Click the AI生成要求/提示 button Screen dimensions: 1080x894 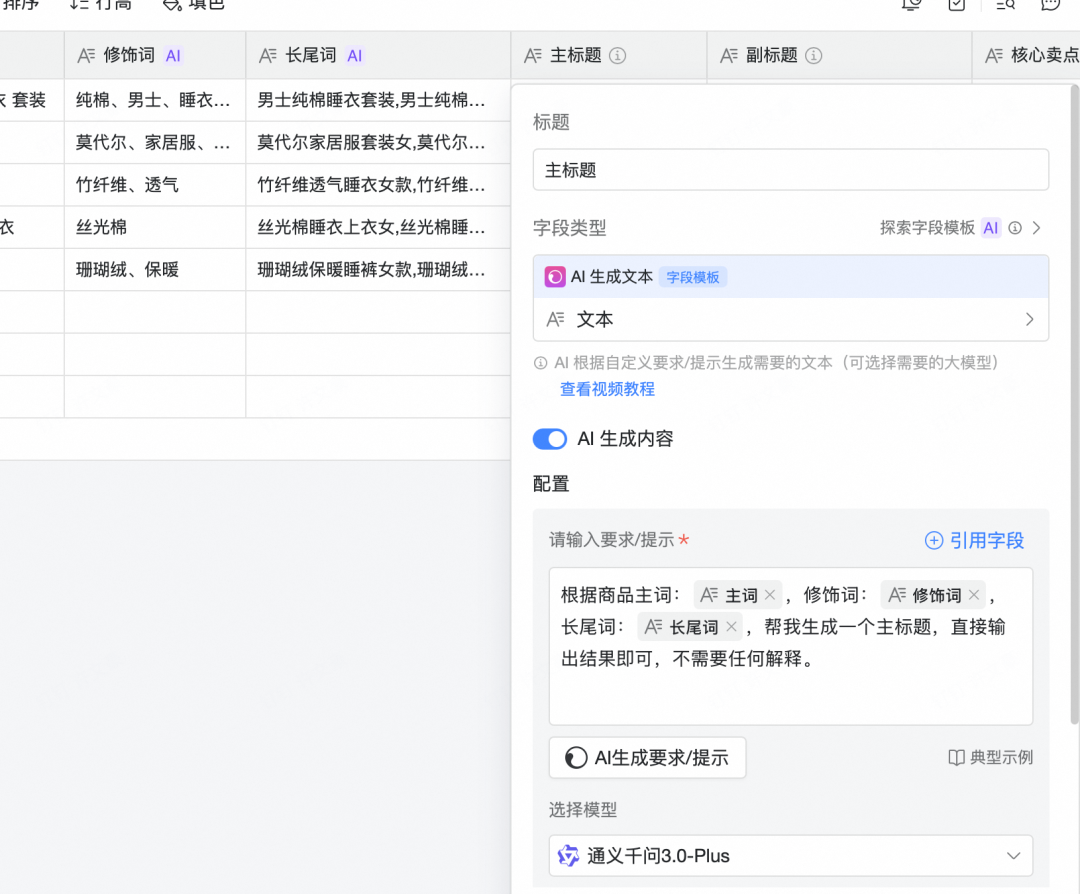point(647,758)
